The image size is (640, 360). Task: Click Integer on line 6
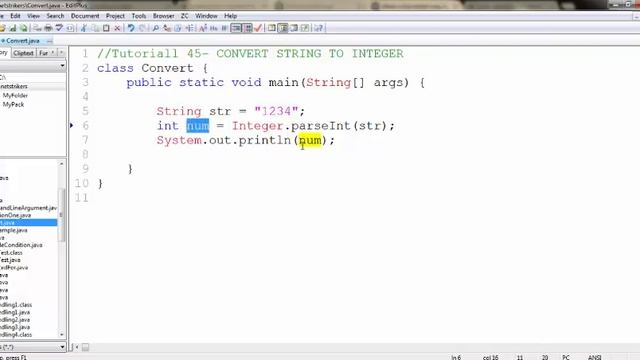point(258,126)
